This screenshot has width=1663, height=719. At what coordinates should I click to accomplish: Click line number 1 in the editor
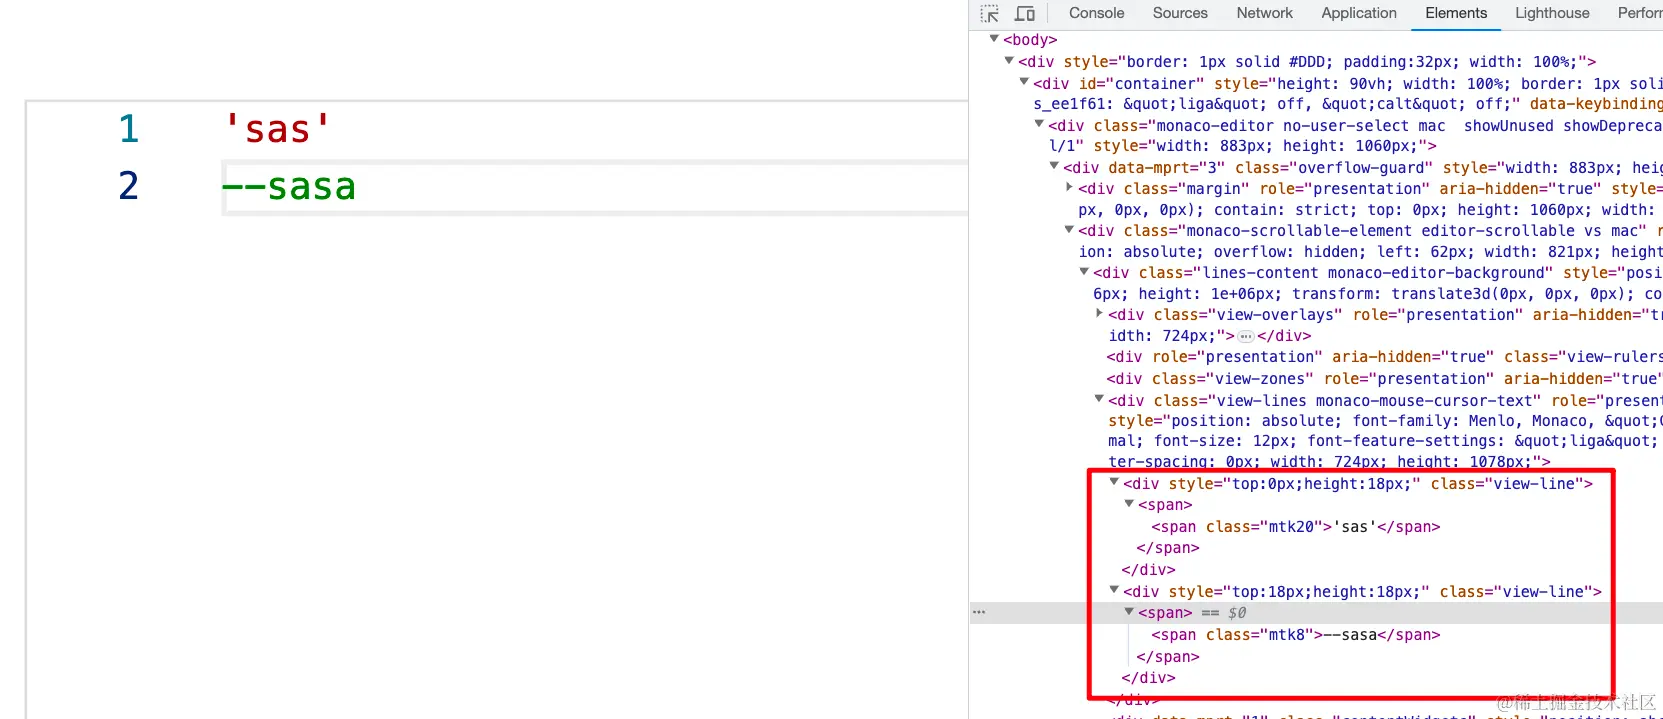click(129, 129)
